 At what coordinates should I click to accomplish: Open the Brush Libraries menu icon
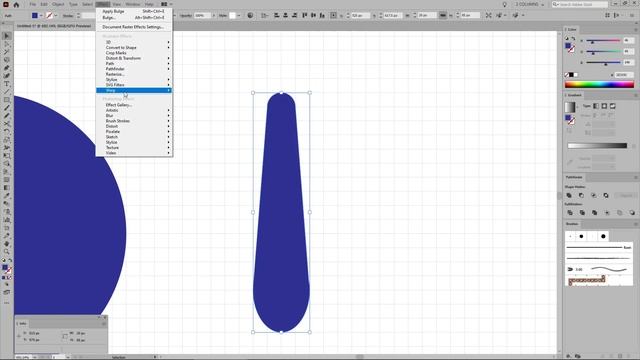(569, 356)
